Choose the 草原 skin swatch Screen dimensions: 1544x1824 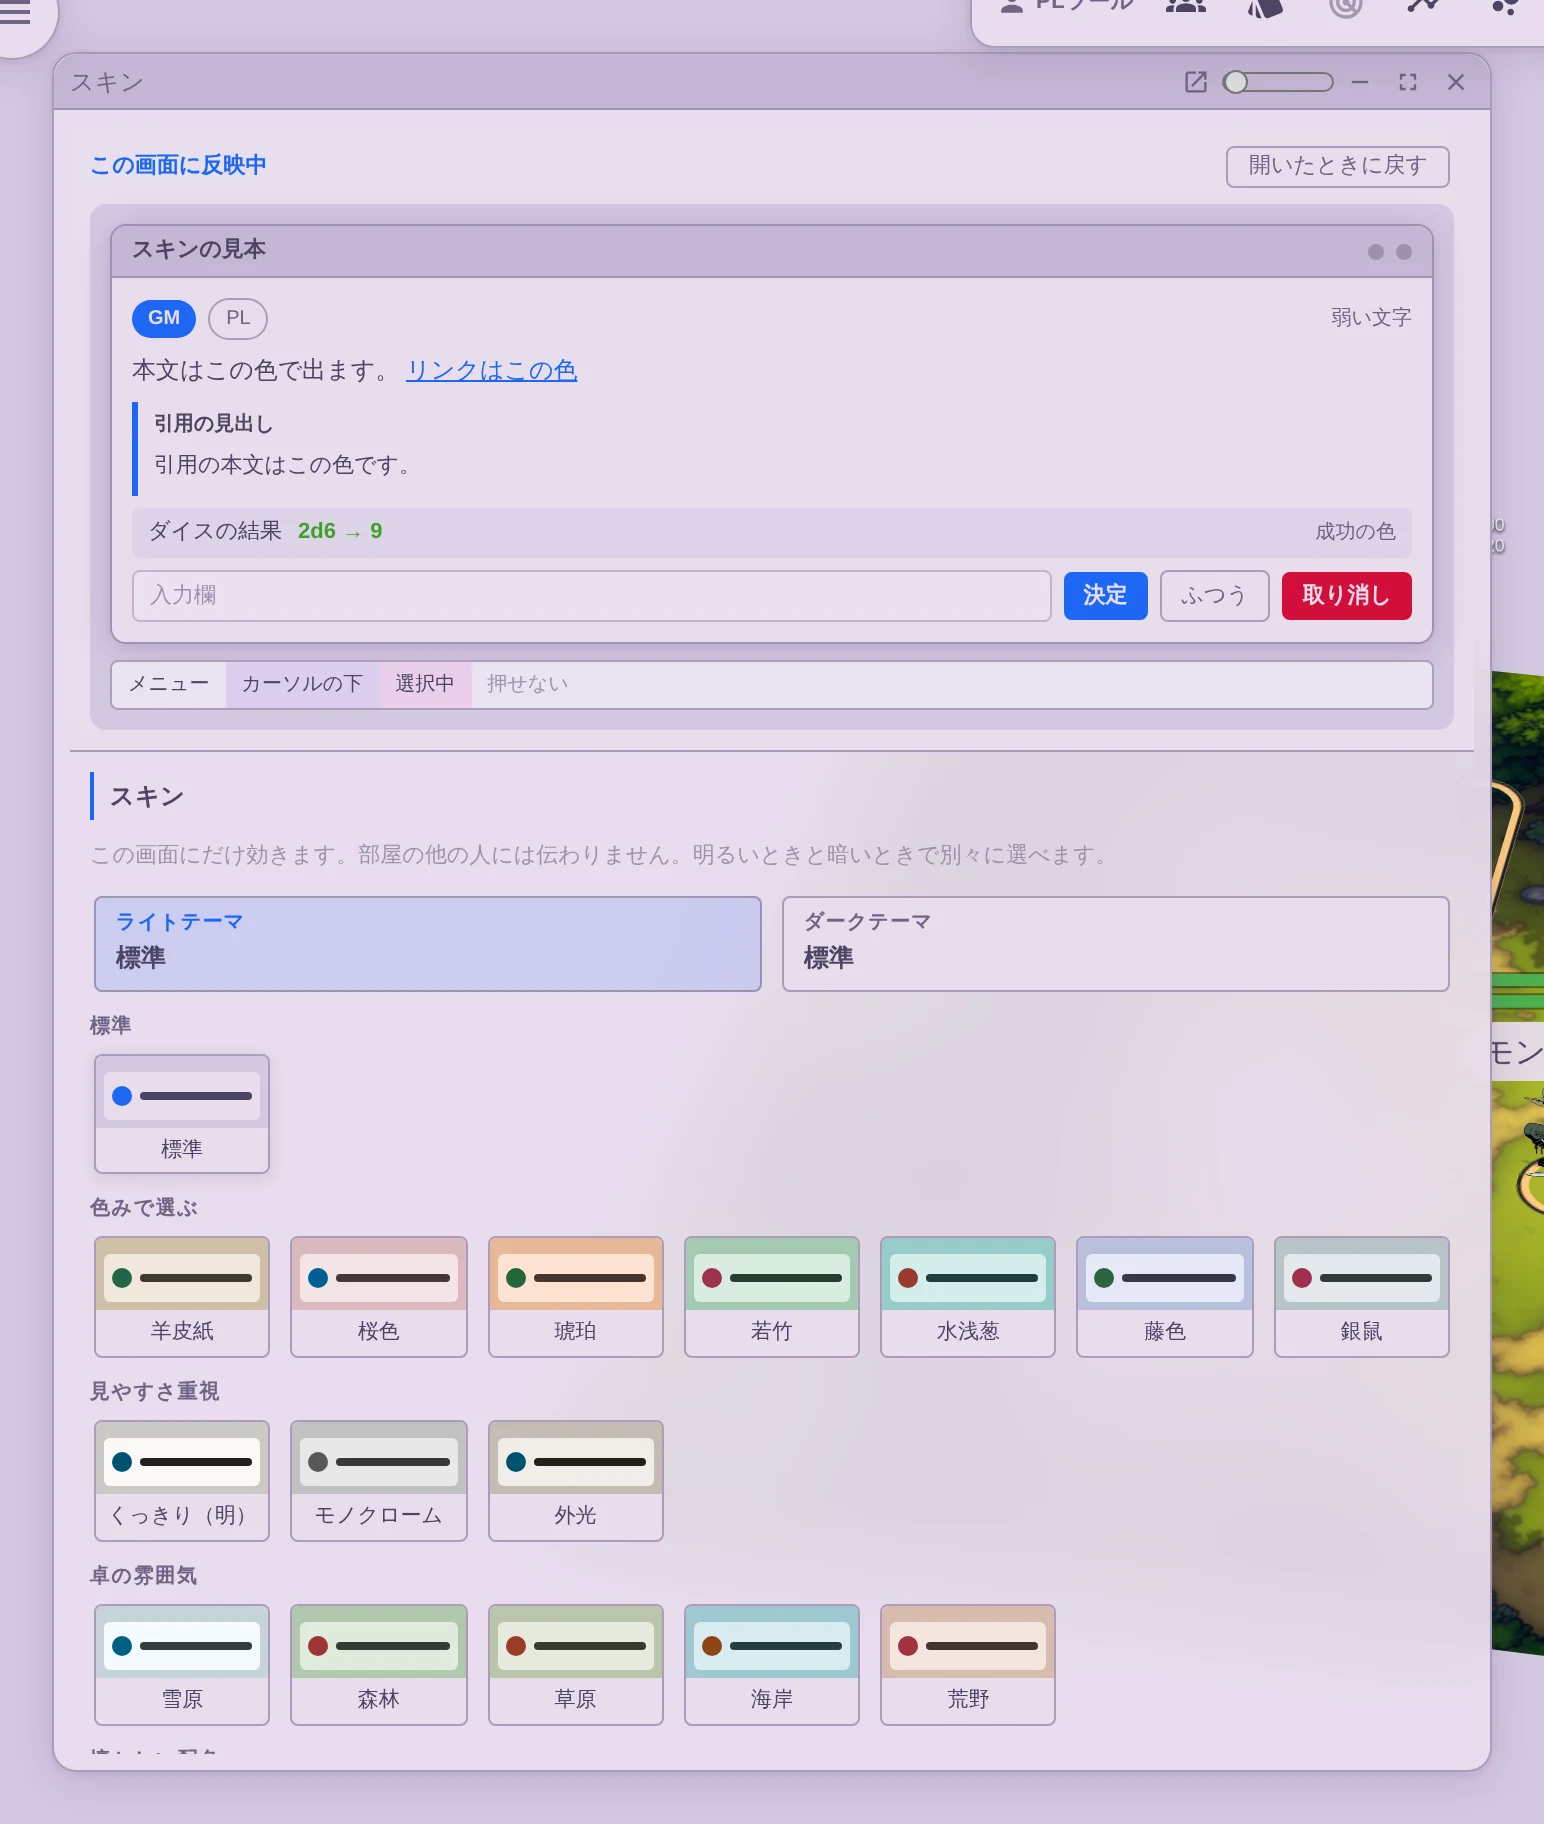[x=576, y=1665]
